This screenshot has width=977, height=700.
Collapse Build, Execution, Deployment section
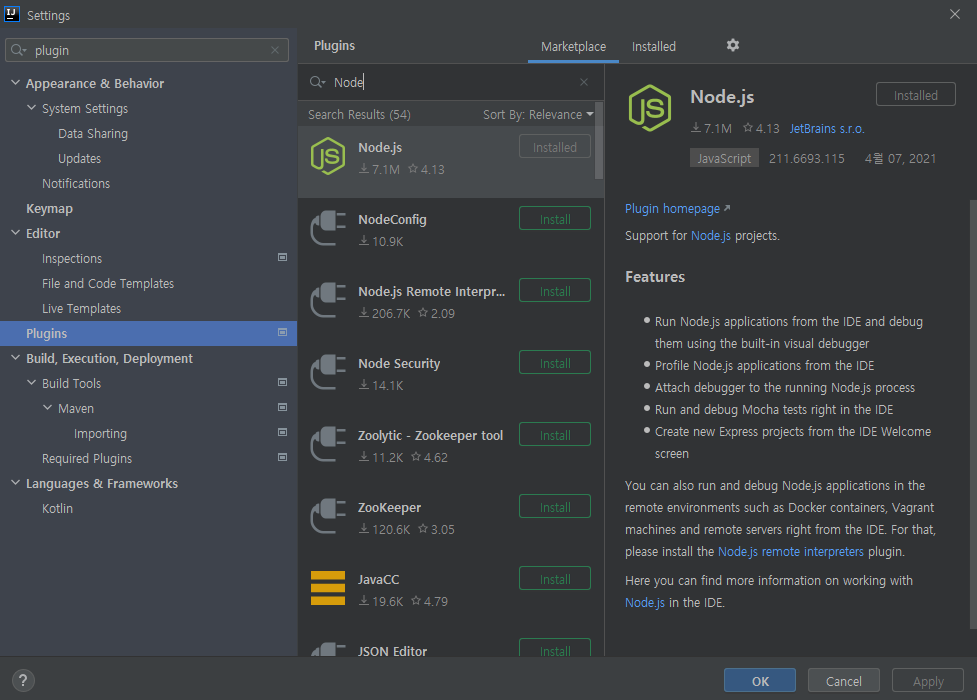[x=16, y=357]
